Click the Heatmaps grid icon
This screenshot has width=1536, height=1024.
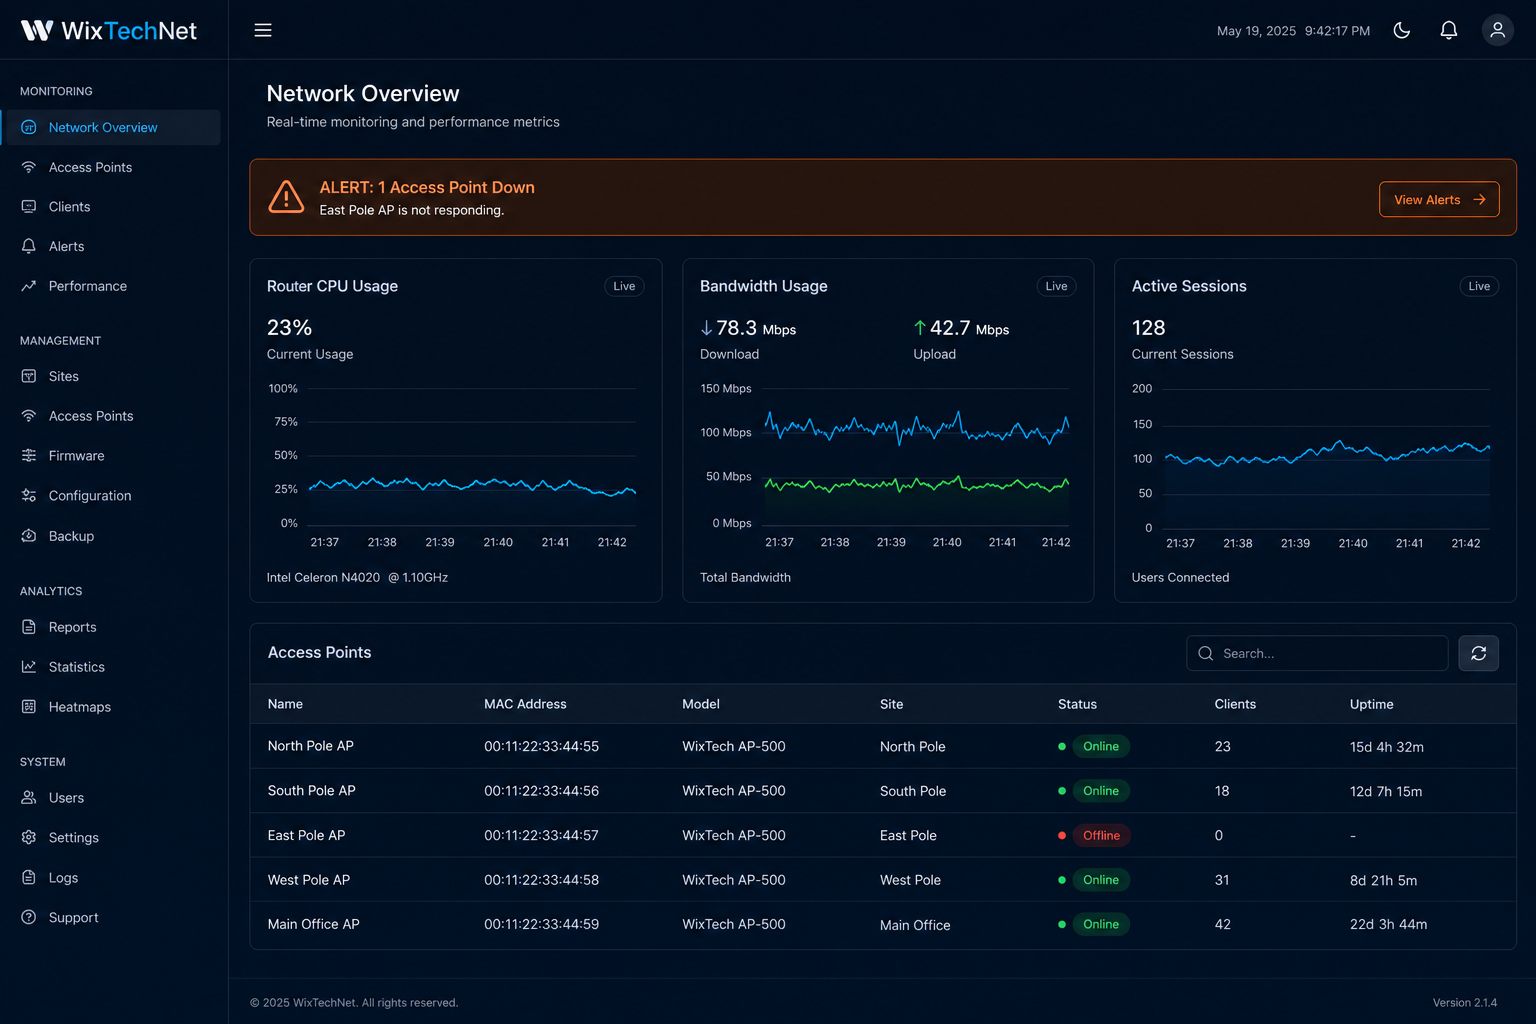(x=29, y=707)
